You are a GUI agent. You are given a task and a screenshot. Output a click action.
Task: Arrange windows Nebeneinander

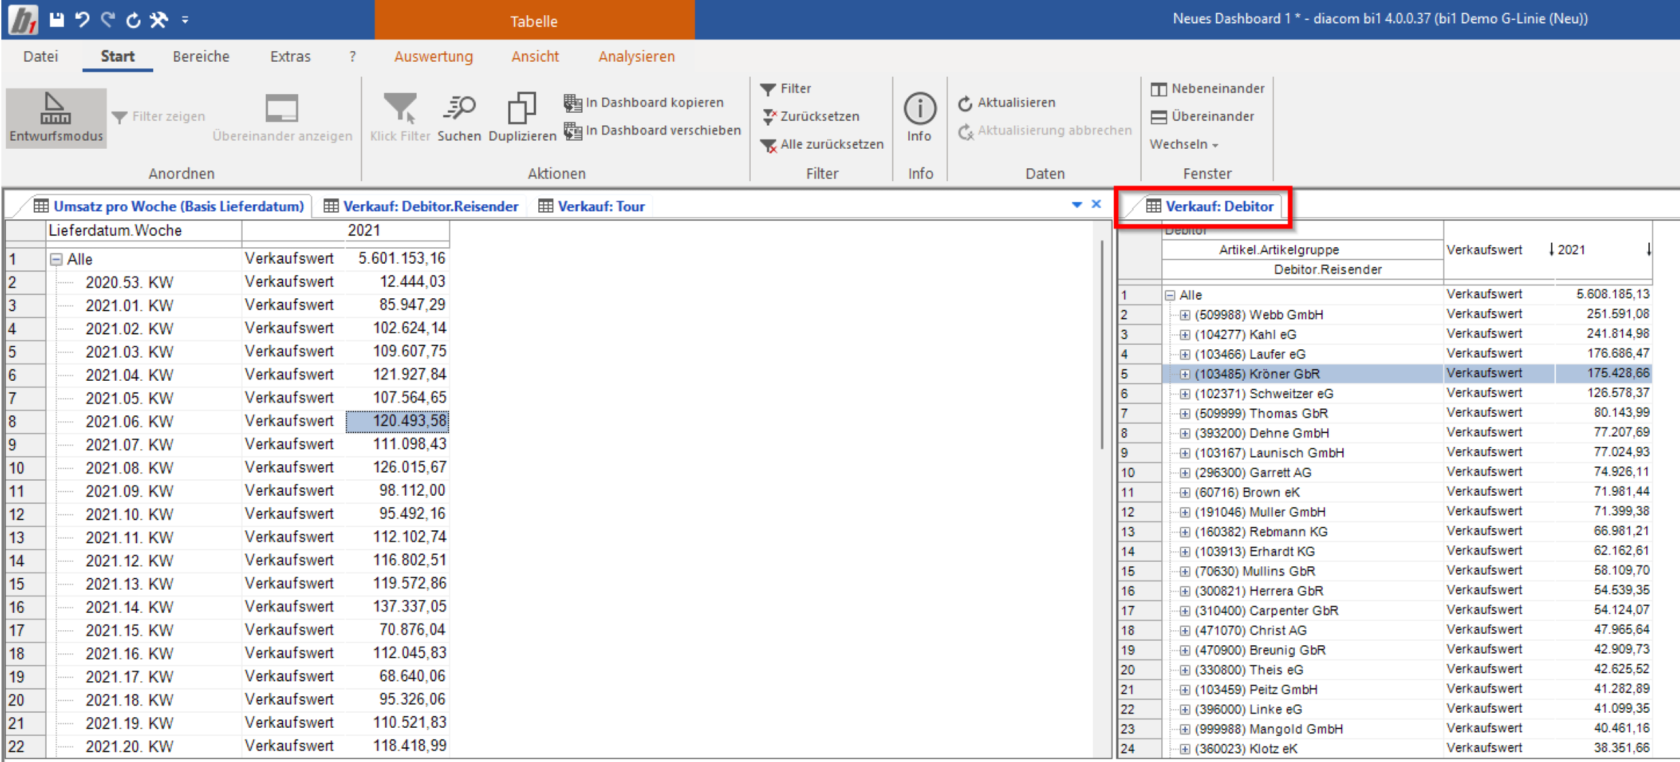[1208, 89]
